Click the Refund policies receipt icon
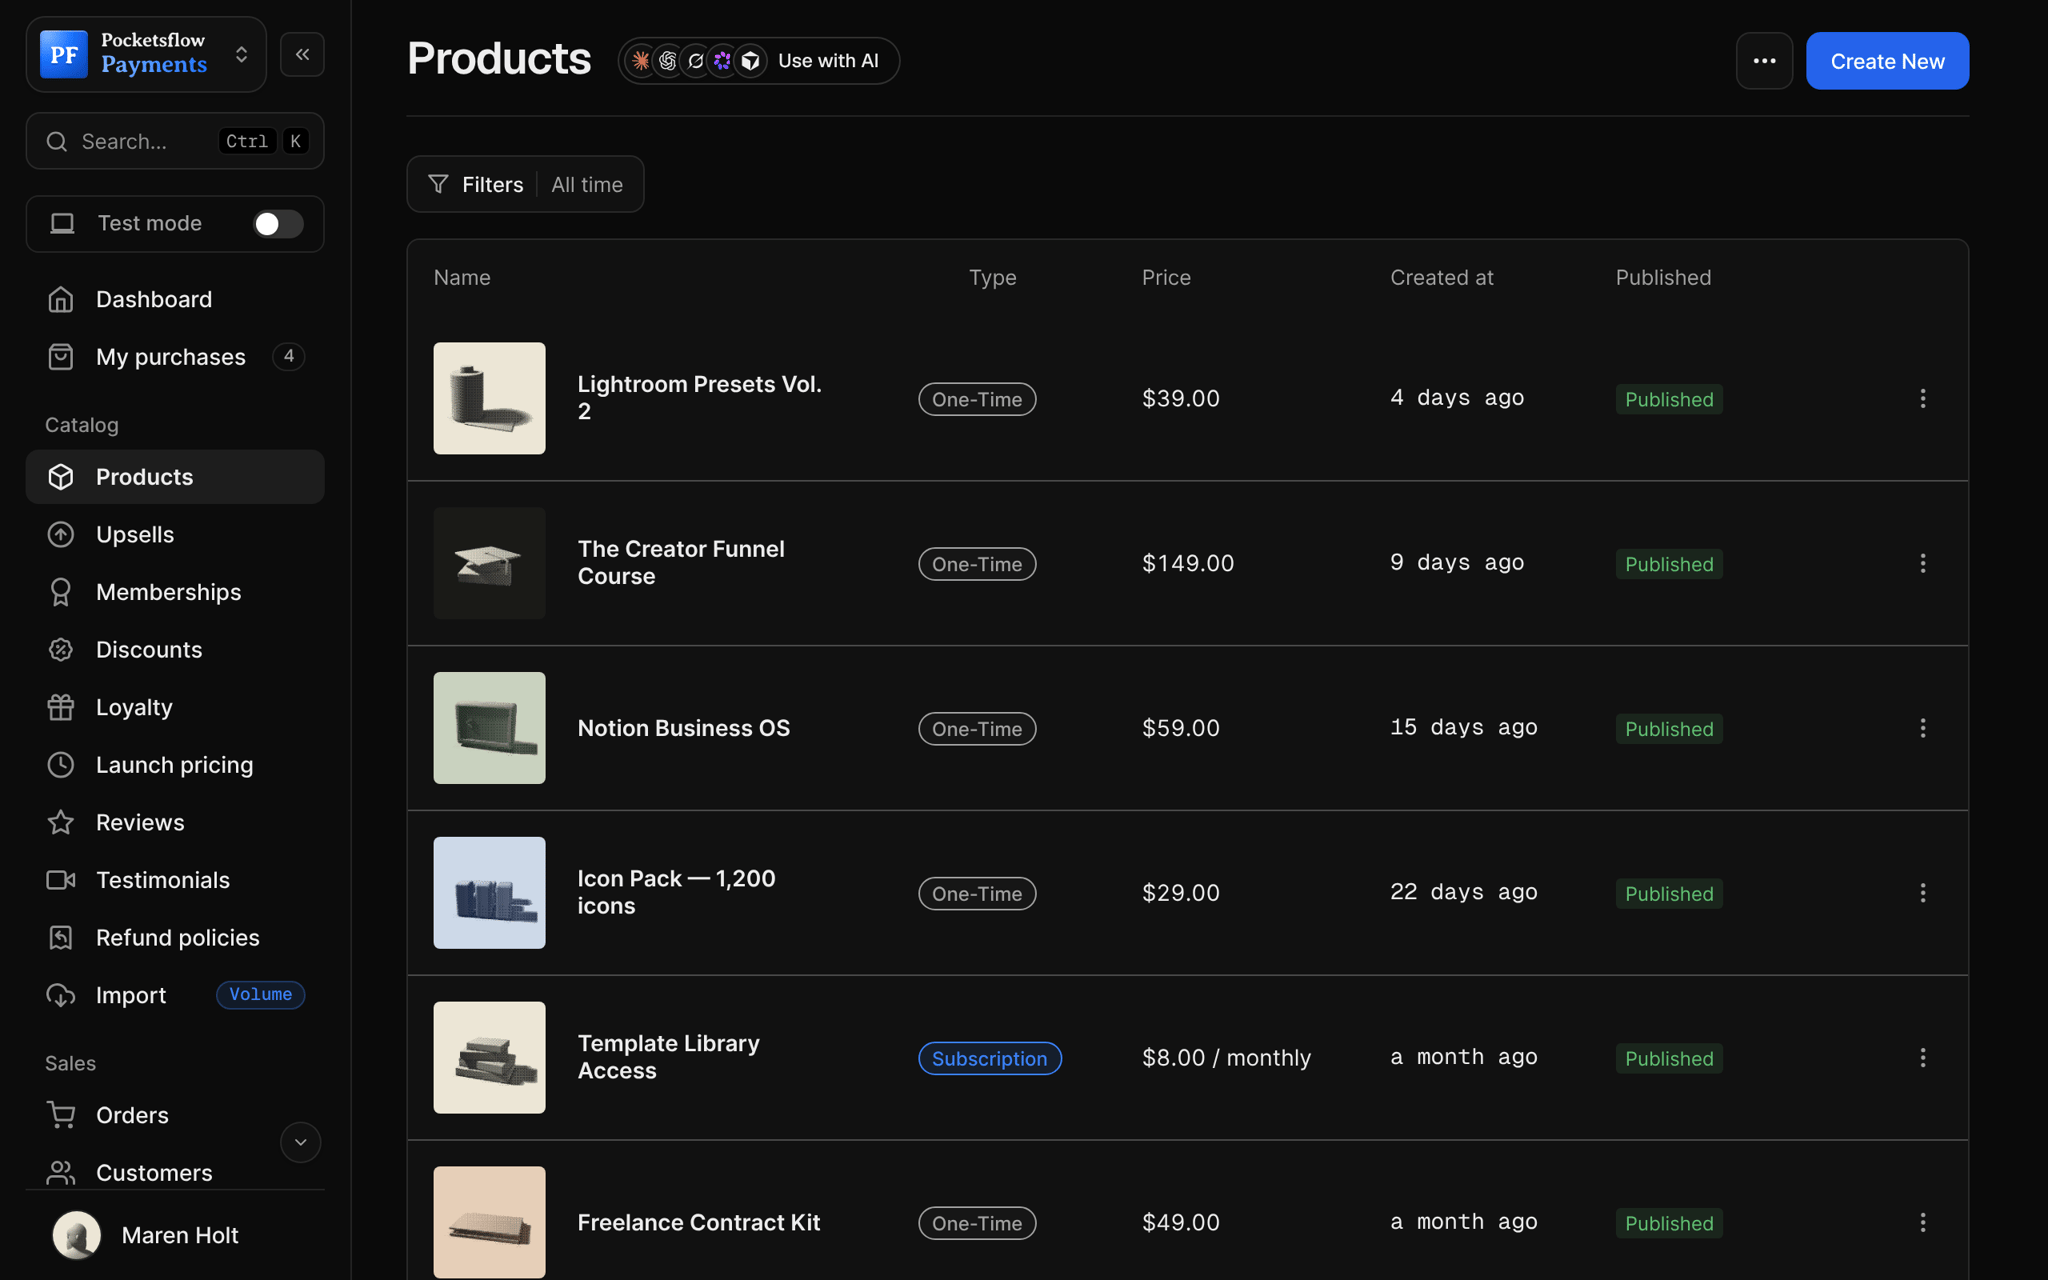 click(x=61, y=938)
